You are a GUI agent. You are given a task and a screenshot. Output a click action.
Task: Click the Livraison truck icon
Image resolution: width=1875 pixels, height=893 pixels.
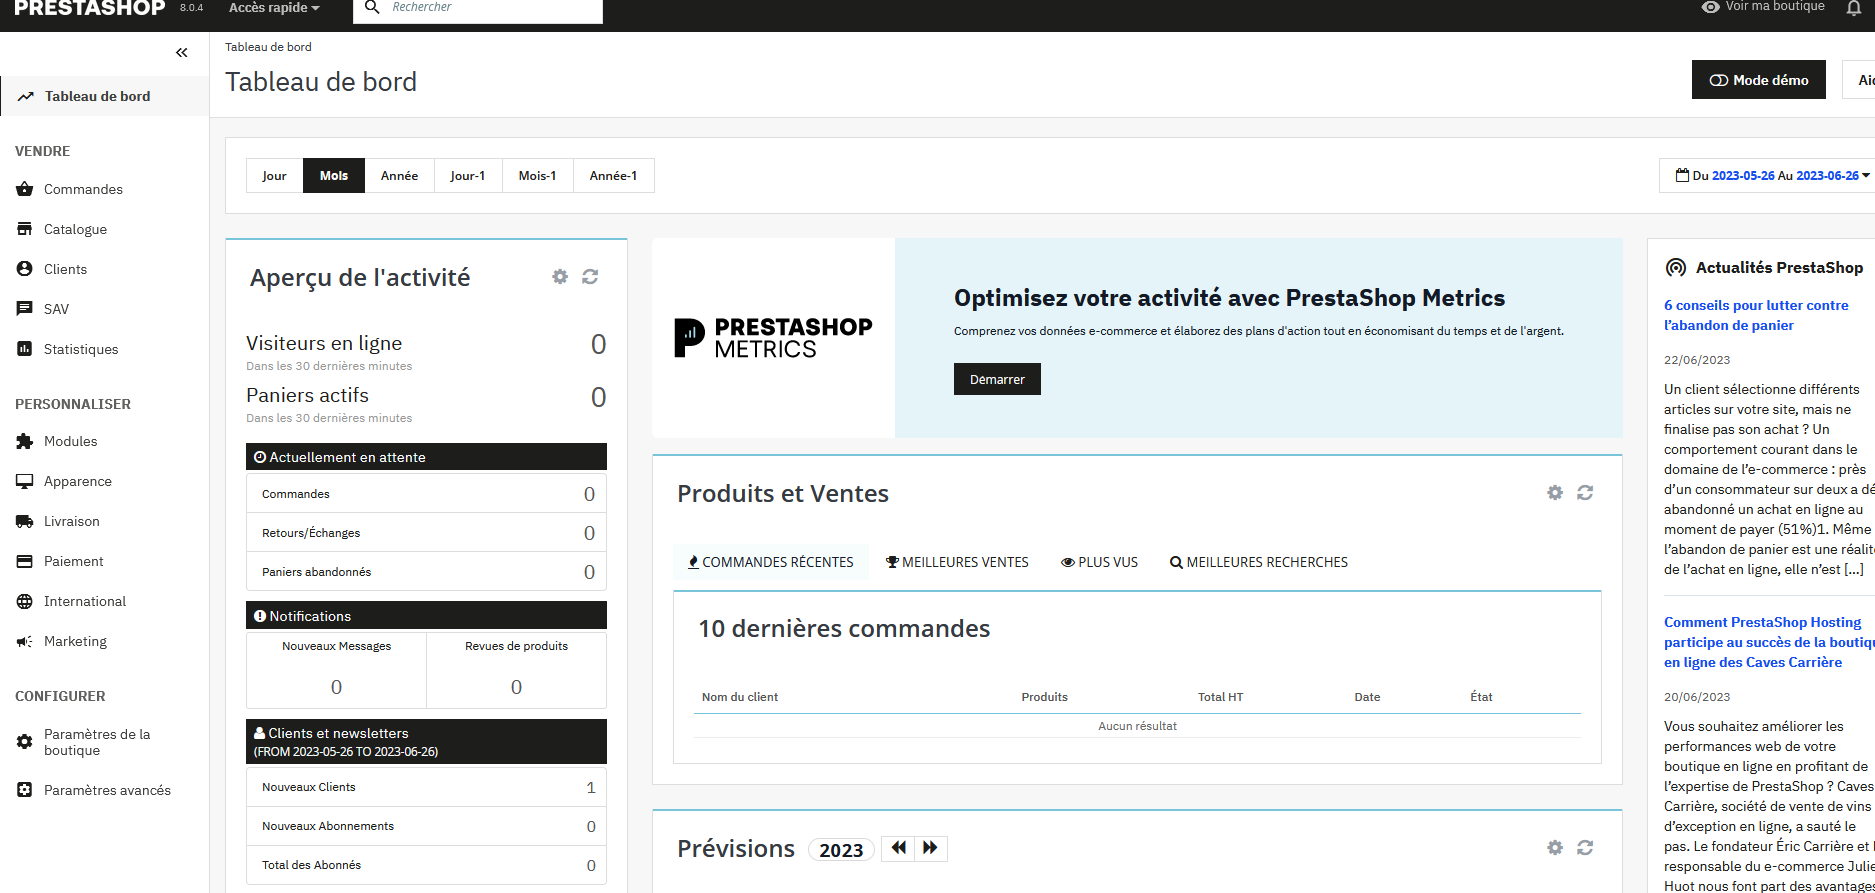tap(25, 521)
